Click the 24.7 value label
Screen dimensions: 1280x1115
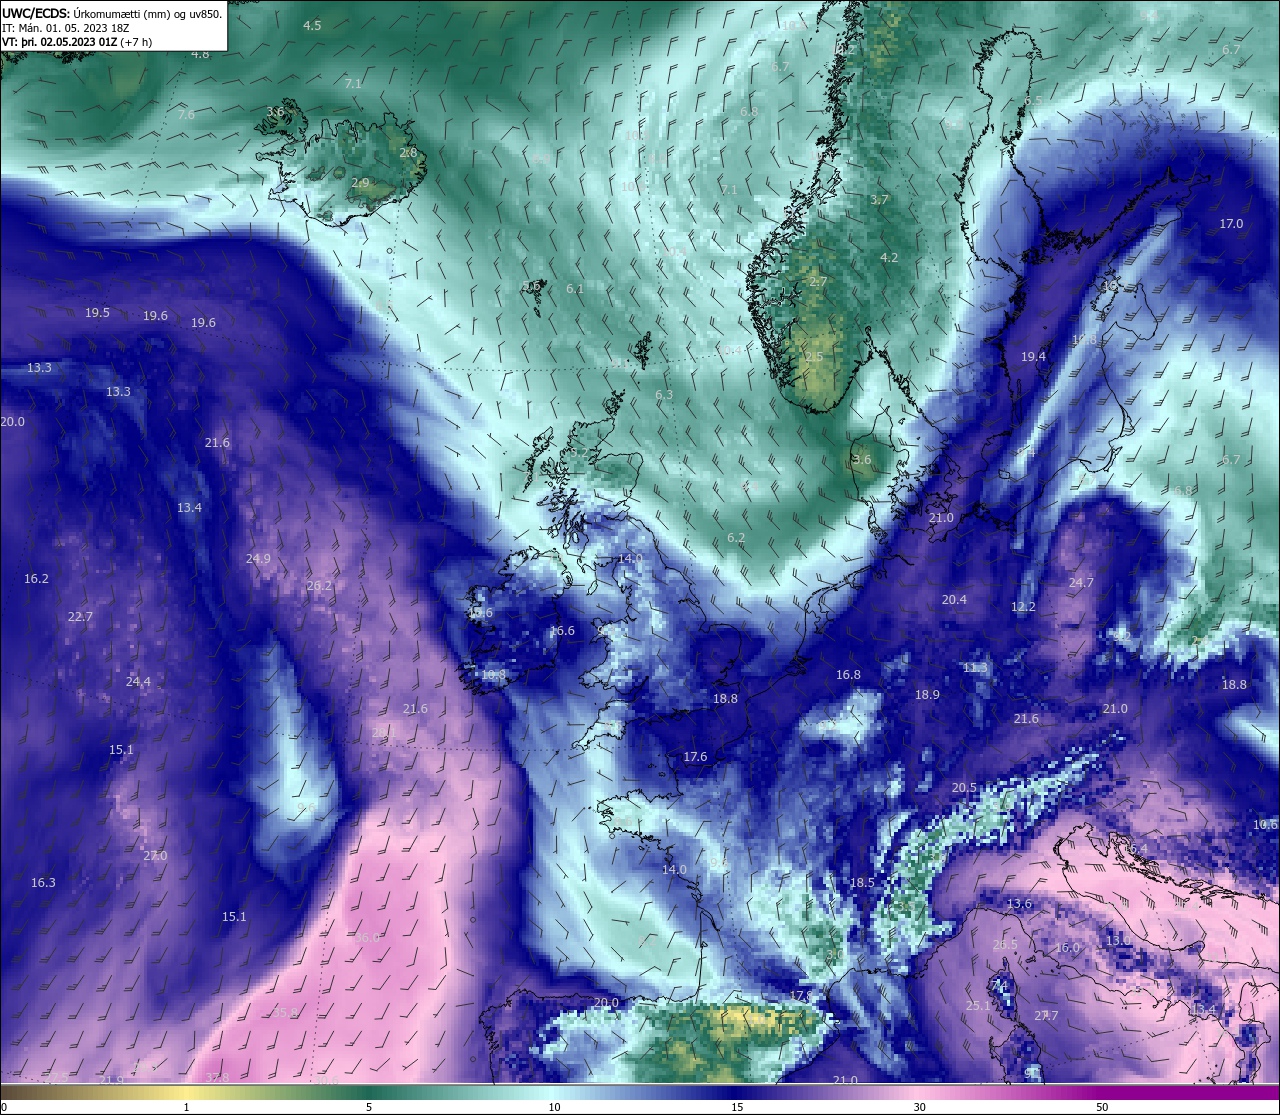pyautogui.click(x=1081, y=582)
